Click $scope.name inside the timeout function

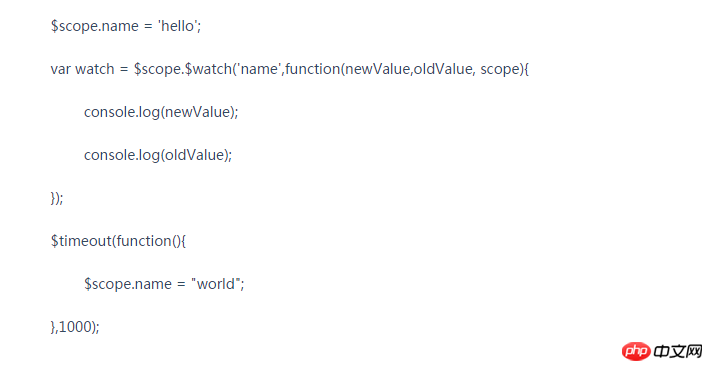[x=128, y=284]
